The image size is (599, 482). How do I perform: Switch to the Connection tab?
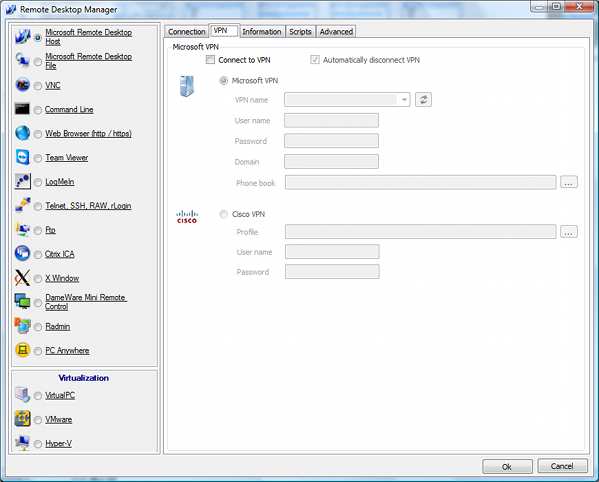pyautogui.click(x=186, y=32)
